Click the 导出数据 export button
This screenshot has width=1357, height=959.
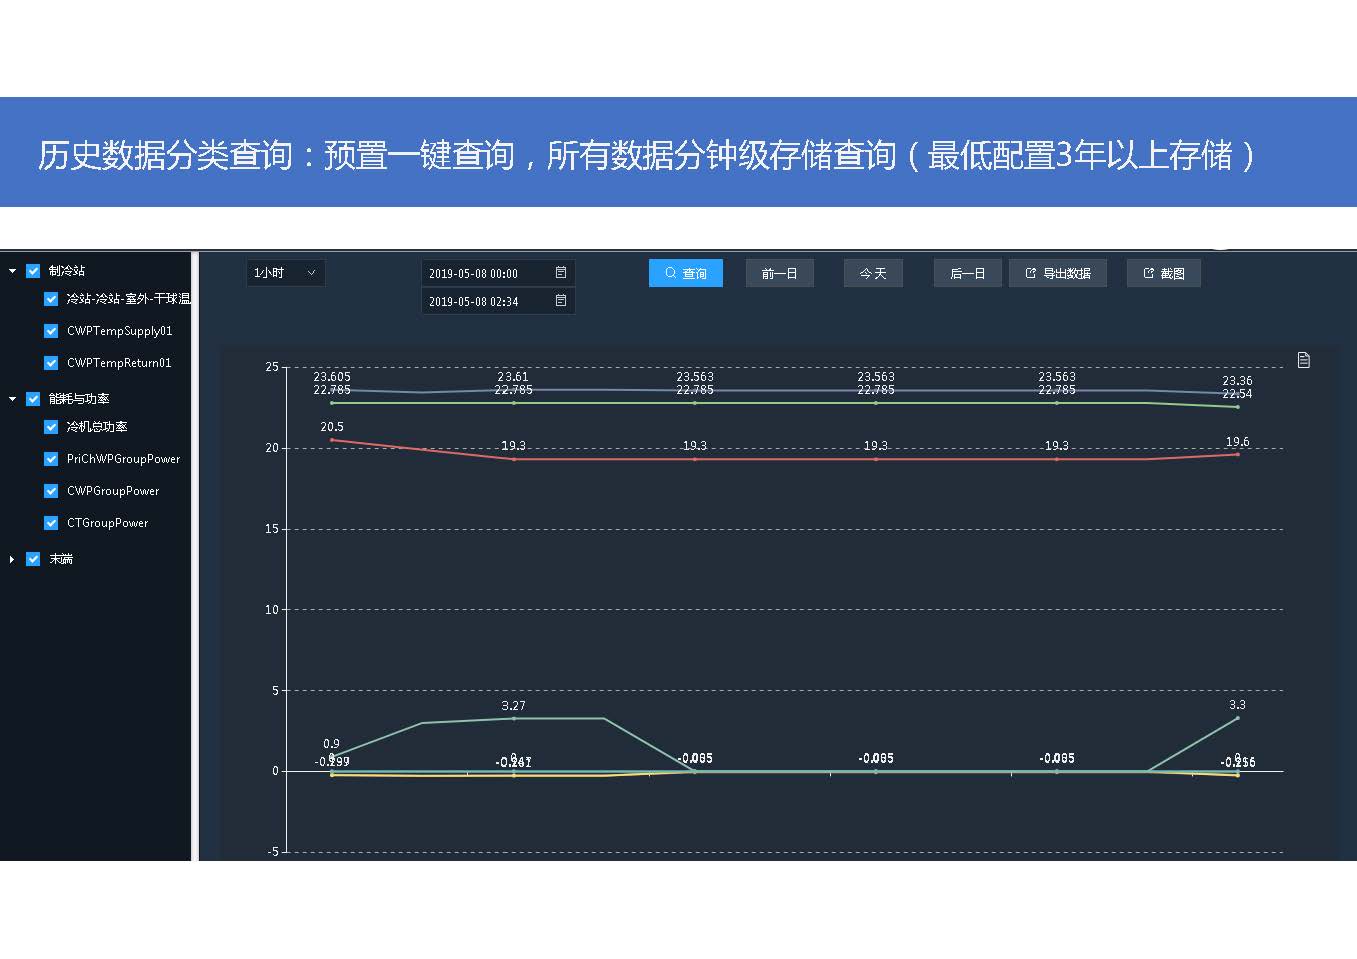coord(1057,273)
